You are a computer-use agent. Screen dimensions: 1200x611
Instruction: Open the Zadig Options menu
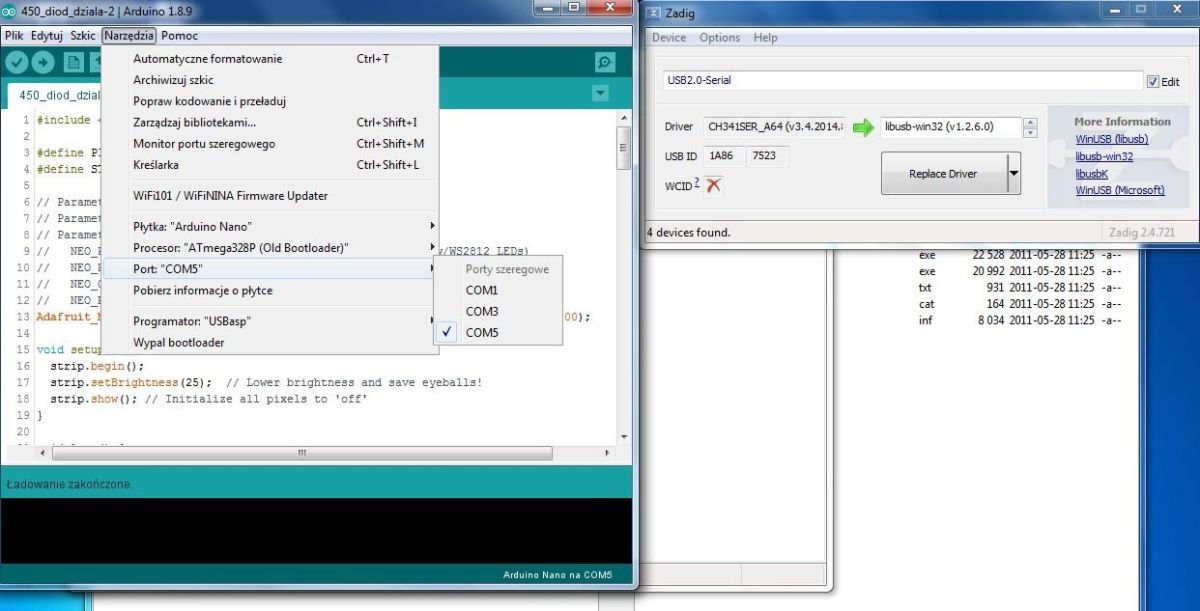point(720,38)
